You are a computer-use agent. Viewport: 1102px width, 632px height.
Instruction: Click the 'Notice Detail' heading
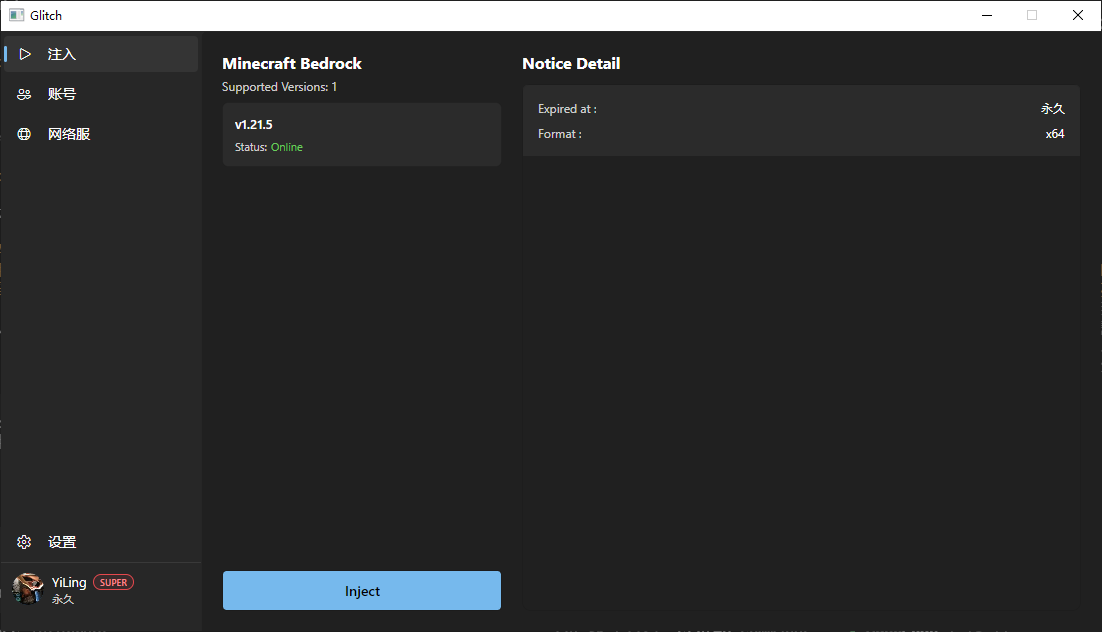(x=571, y=63)
